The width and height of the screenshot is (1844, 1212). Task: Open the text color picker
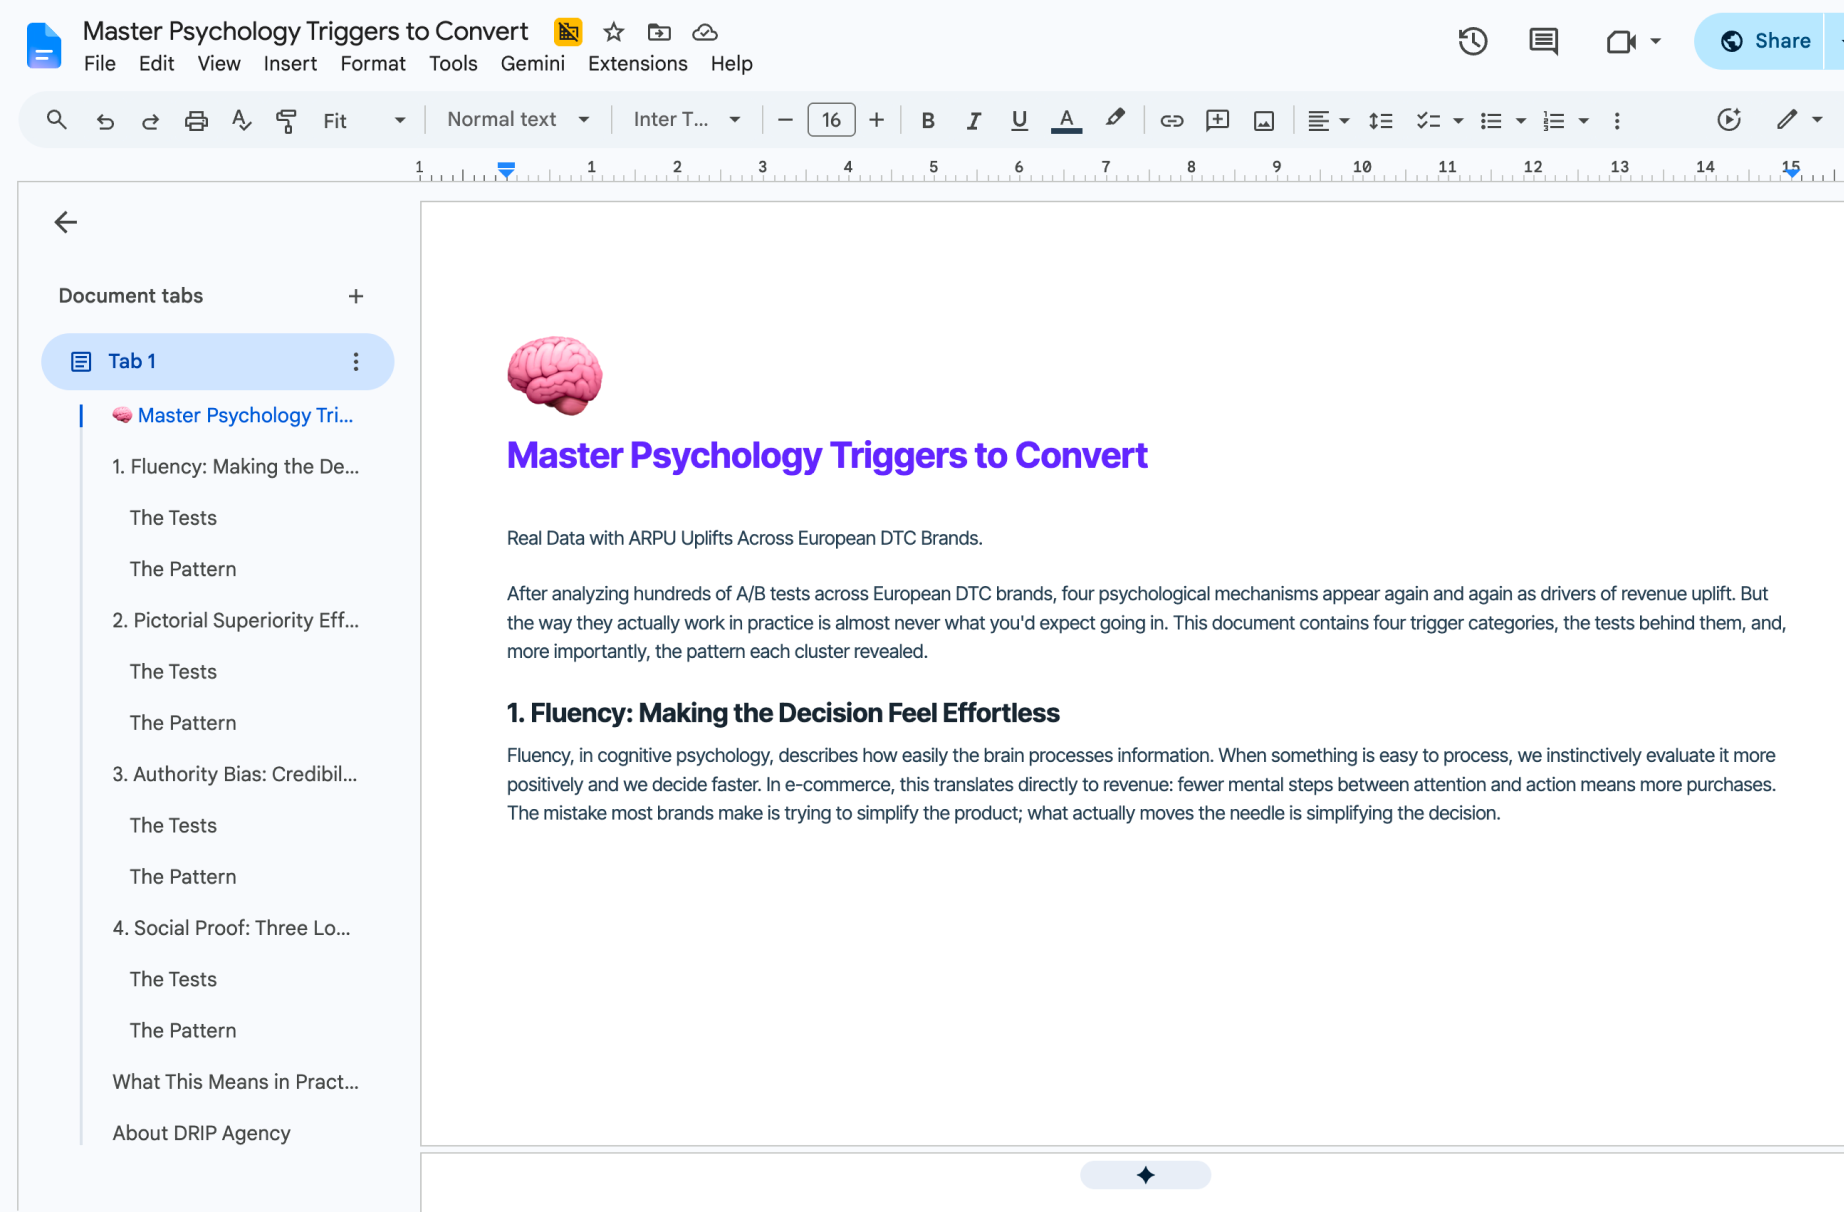1067,120
